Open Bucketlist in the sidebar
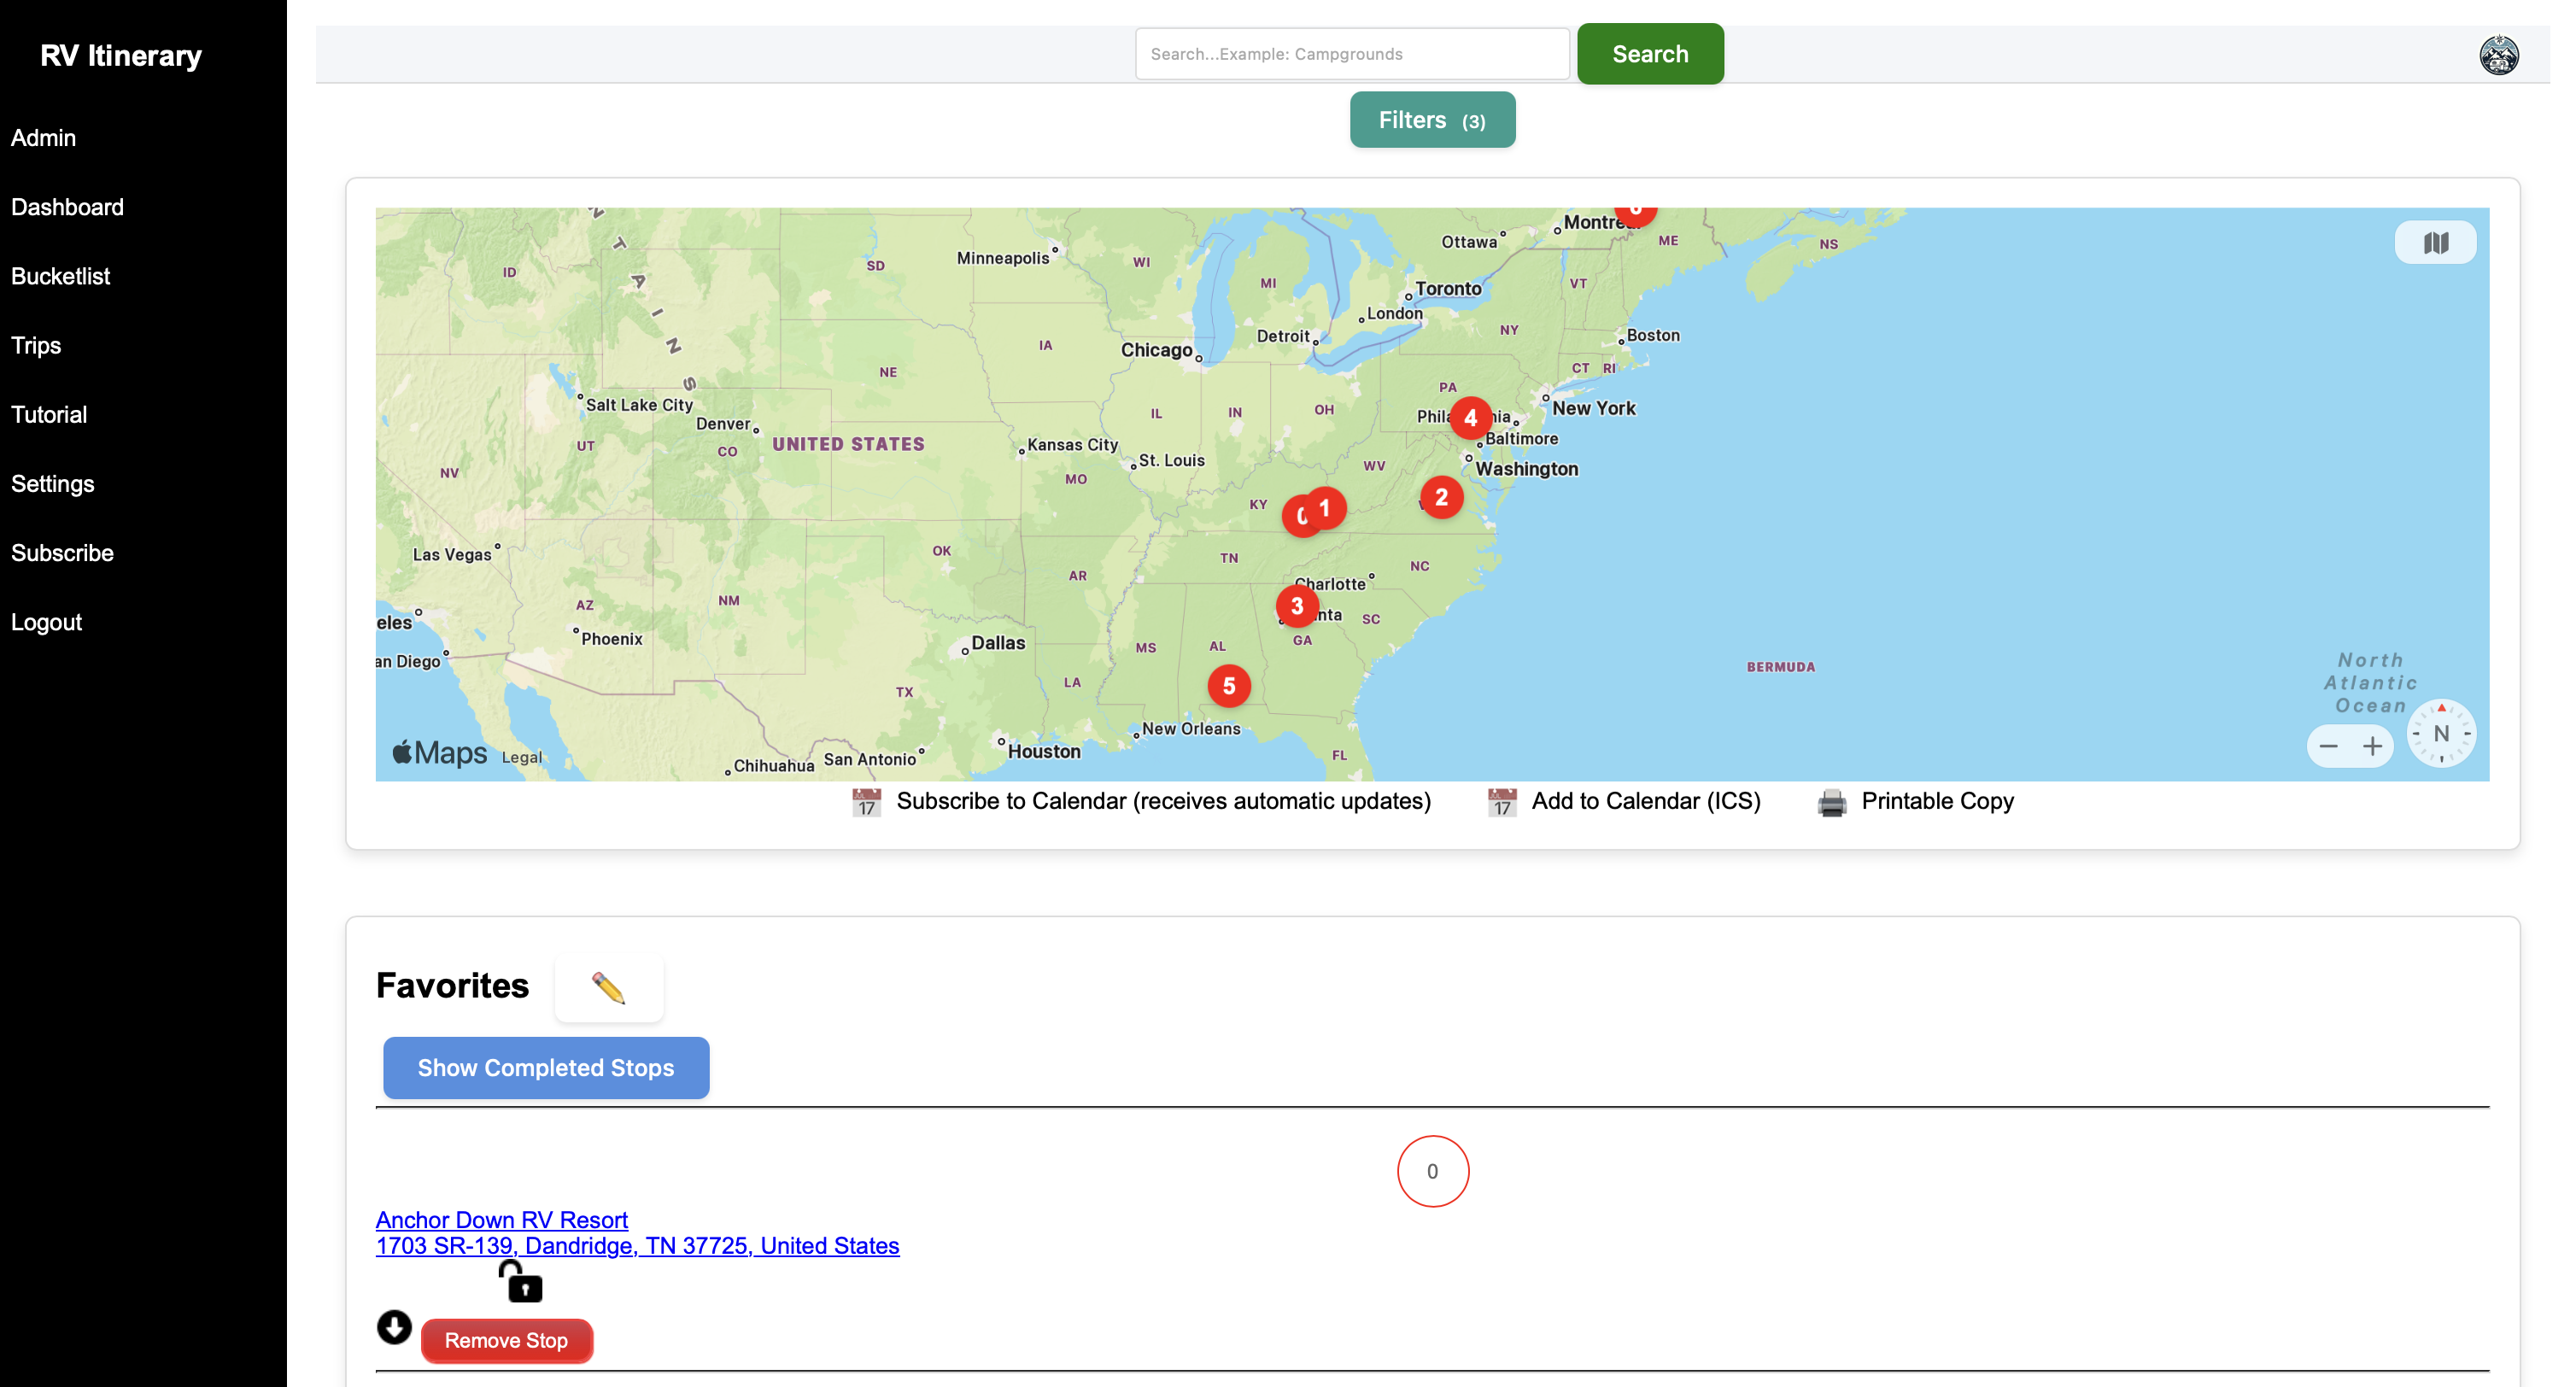This screenshot has height=1387, width=2576. [x=60, y=276]
